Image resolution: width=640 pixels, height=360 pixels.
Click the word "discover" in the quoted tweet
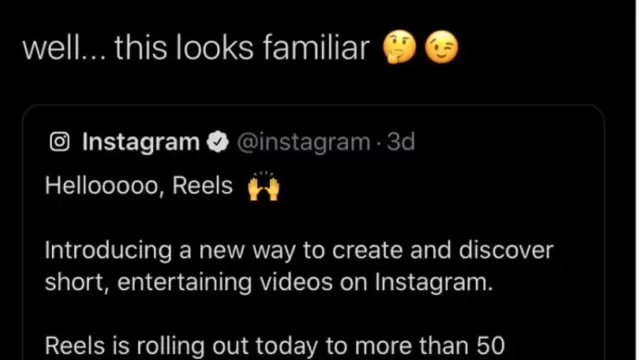(506, 249)
